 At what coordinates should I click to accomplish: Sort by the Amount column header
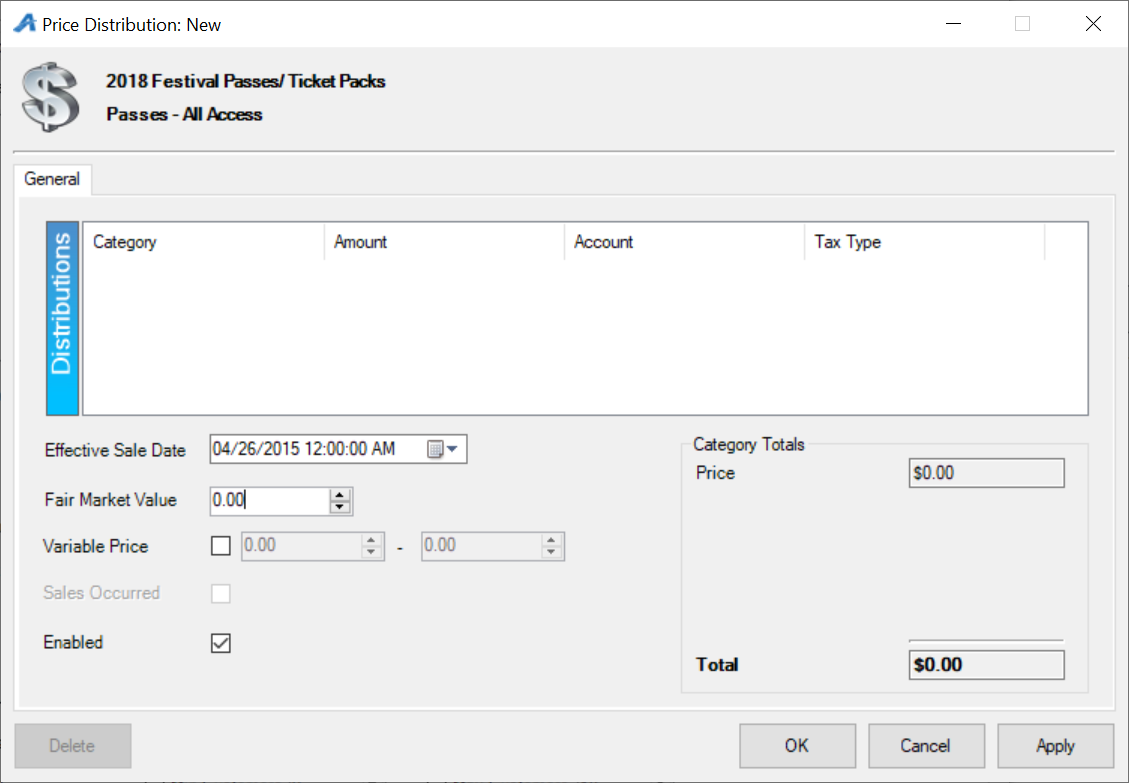click(444, 242)
